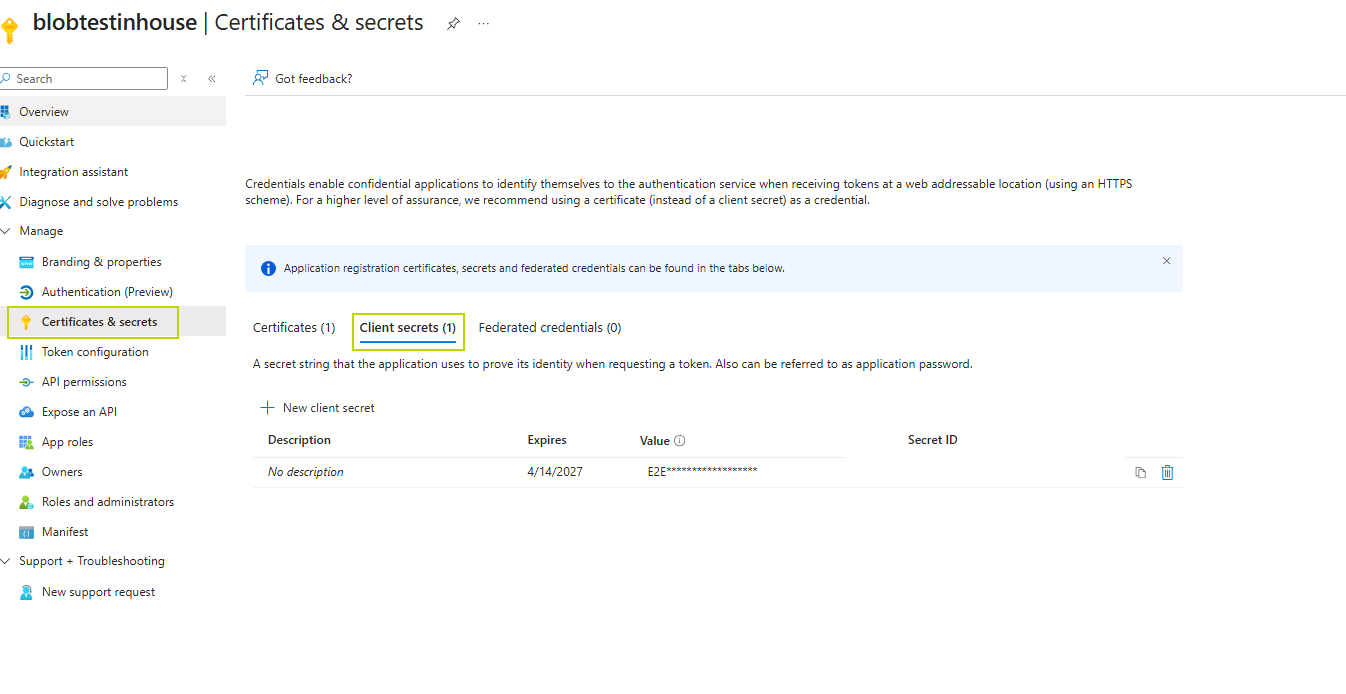
Task: Clear the sidebar search with X icon
Action: coord(184,78)
